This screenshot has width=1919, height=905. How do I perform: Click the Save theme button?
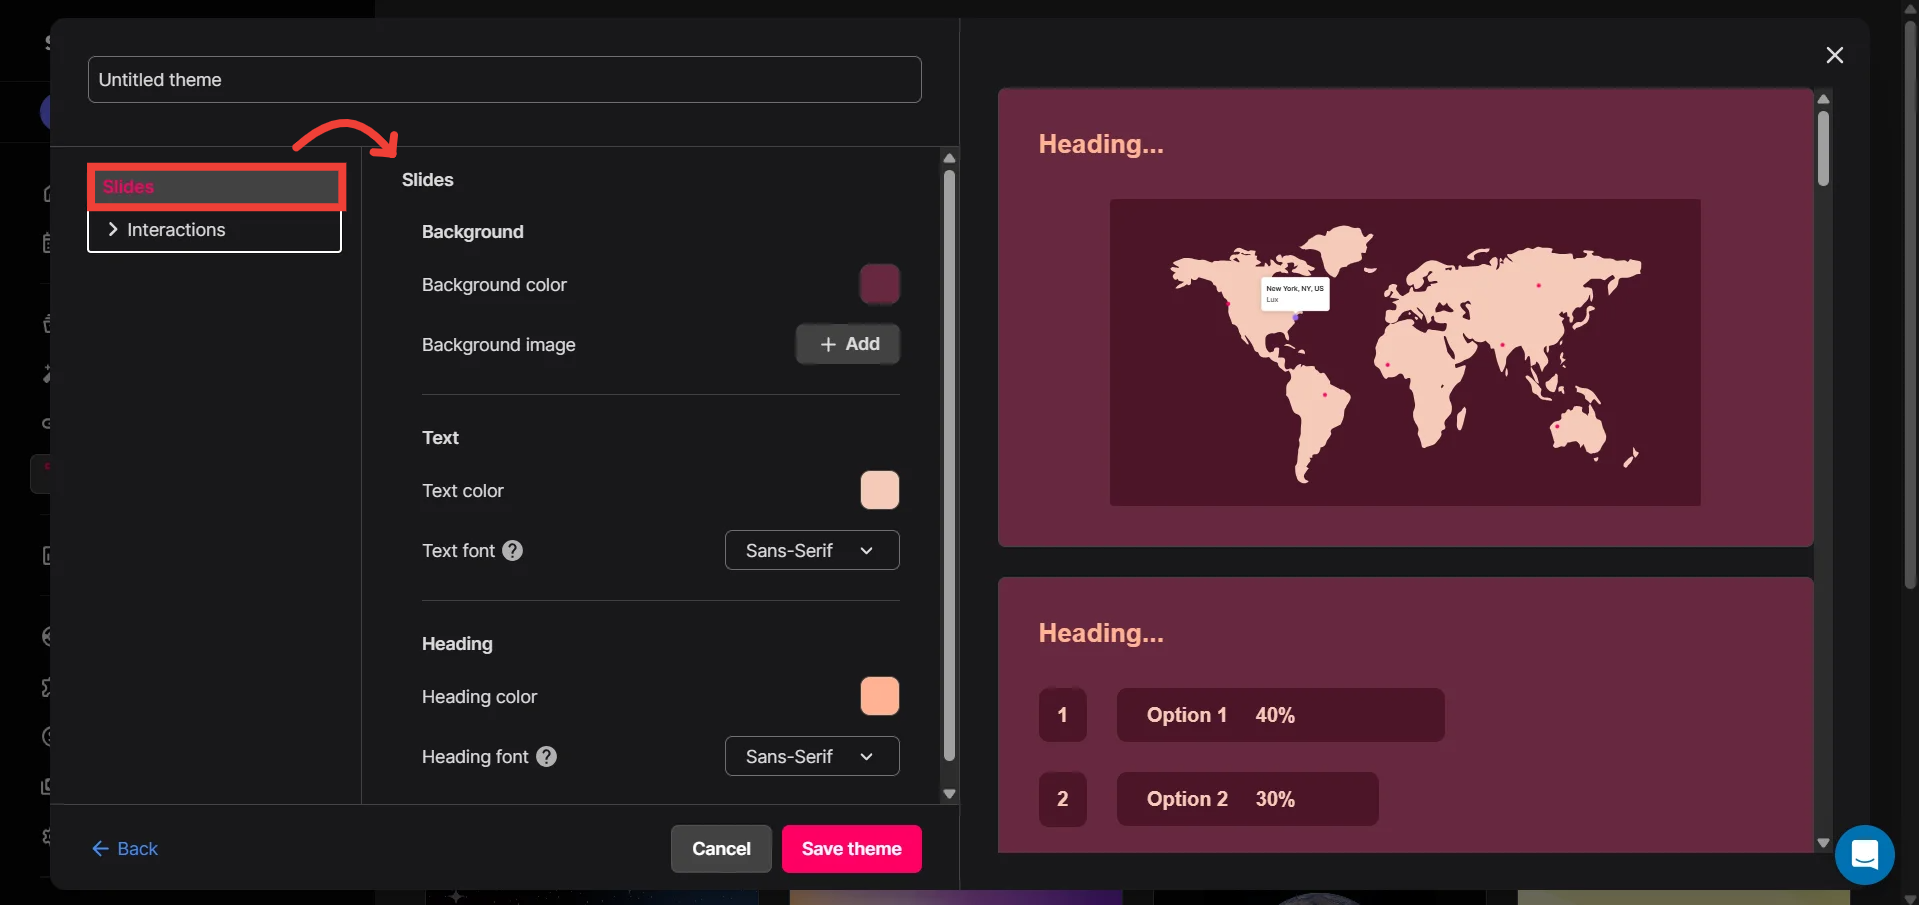851,849
